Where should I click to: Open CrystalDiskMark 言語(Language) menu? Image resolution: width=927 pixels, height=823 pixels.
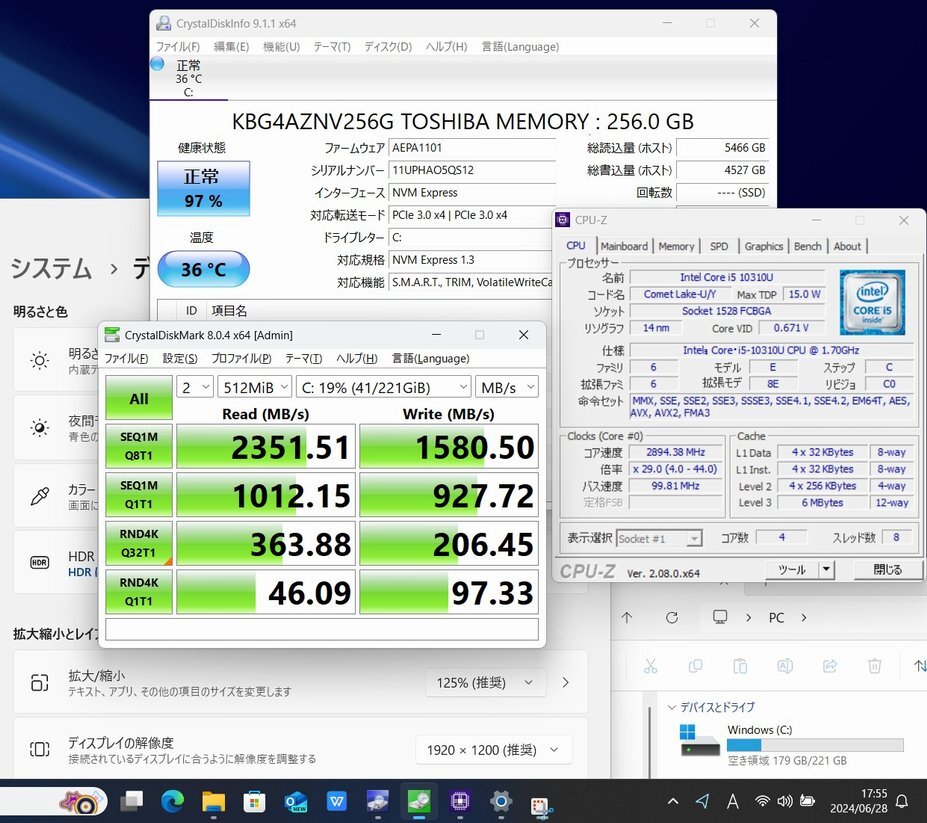[x=430, y=358]
